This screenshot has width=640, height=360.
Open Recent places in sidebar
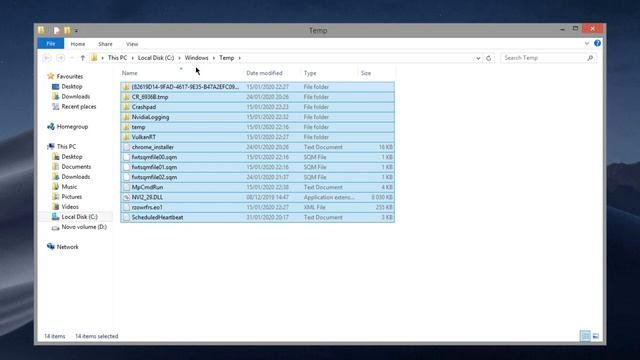tap(78, 107)
